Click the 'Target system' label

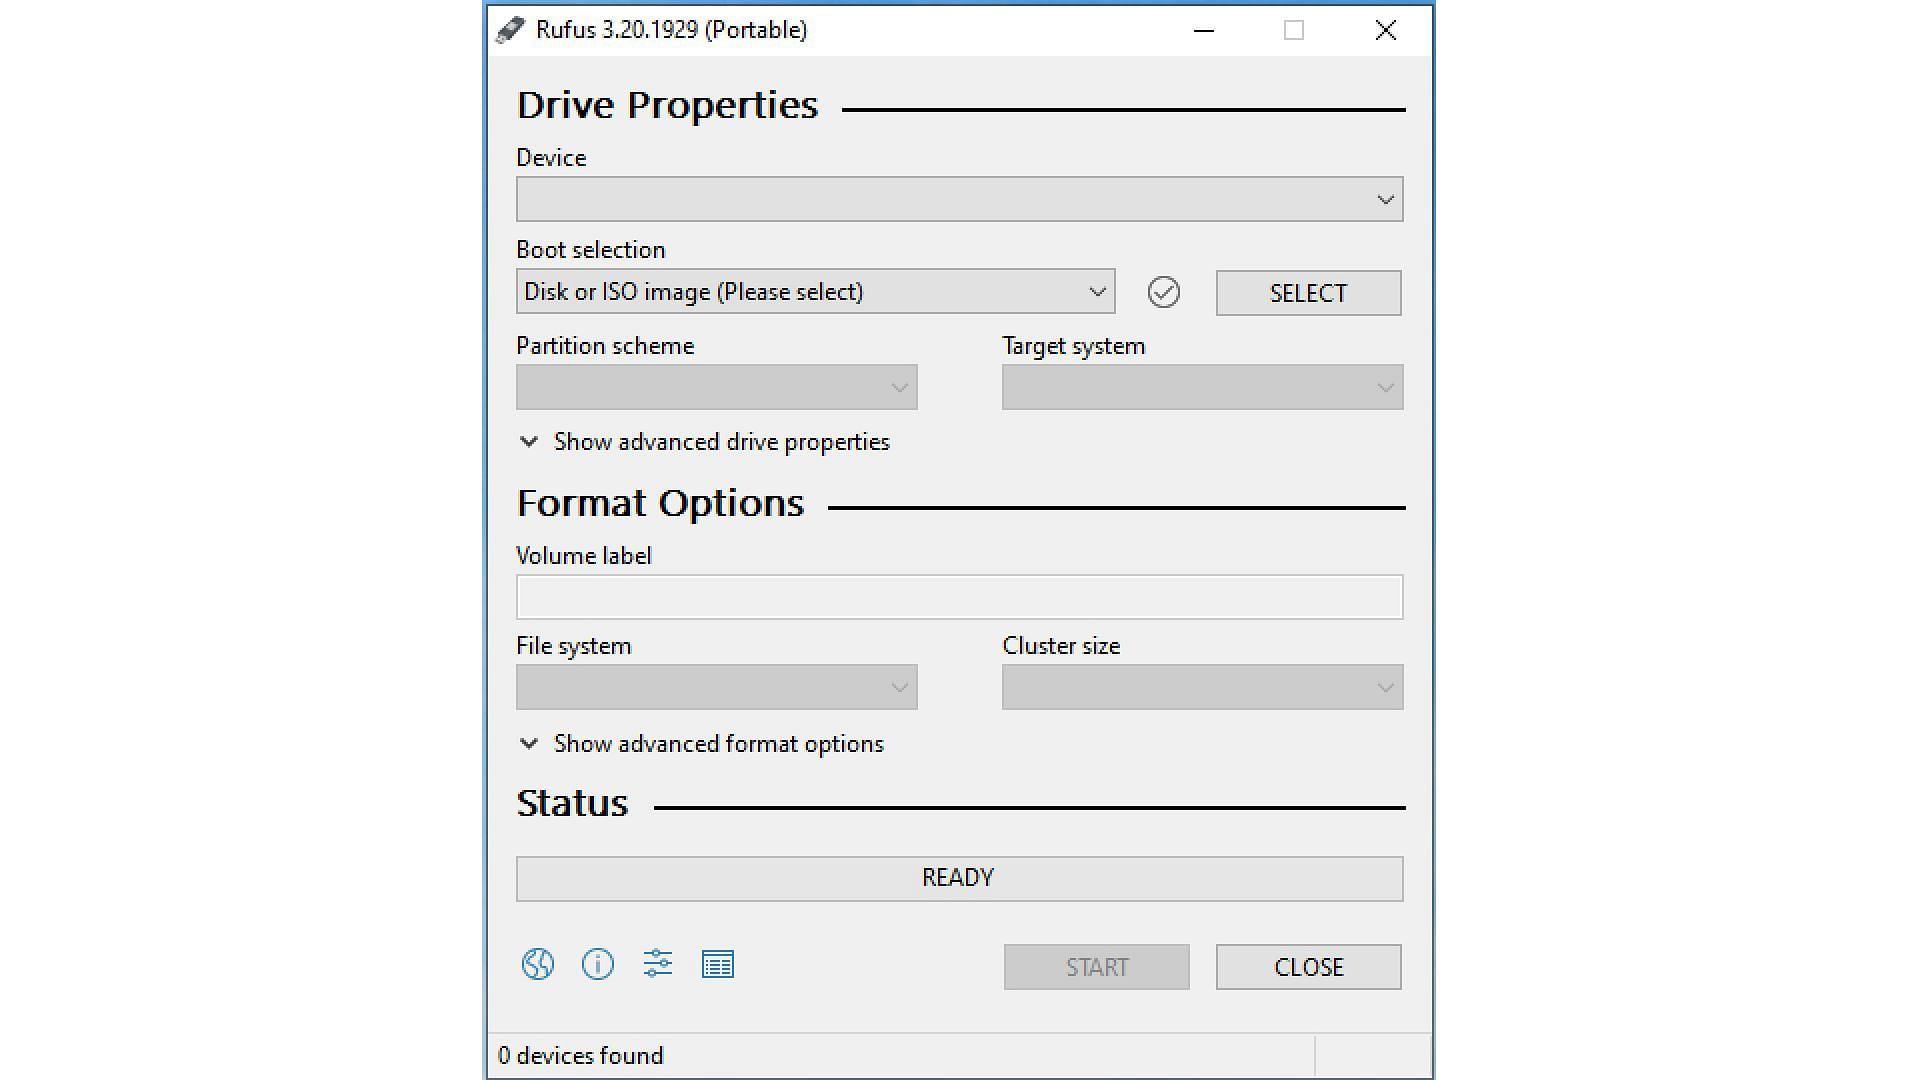1073,346
